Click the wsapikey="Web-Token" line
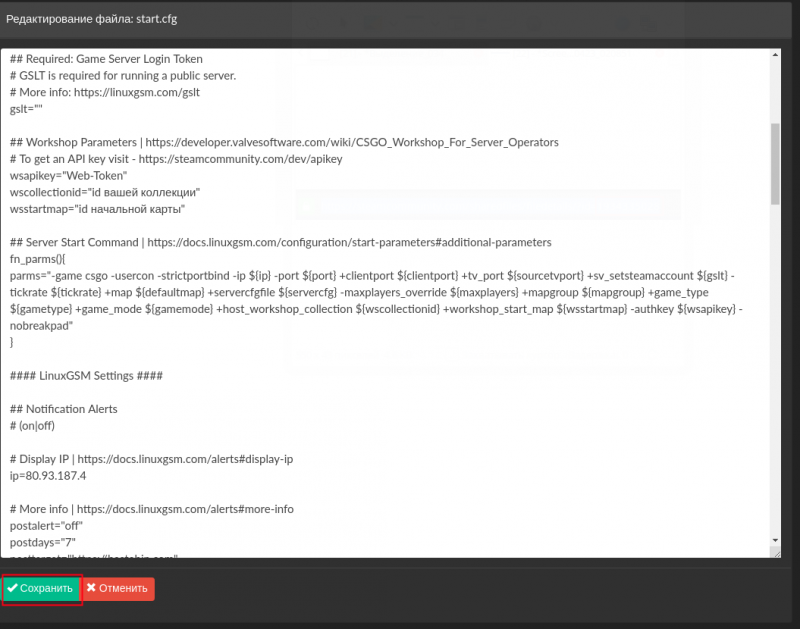Screen dimensions: 800x629 point(68,175)
